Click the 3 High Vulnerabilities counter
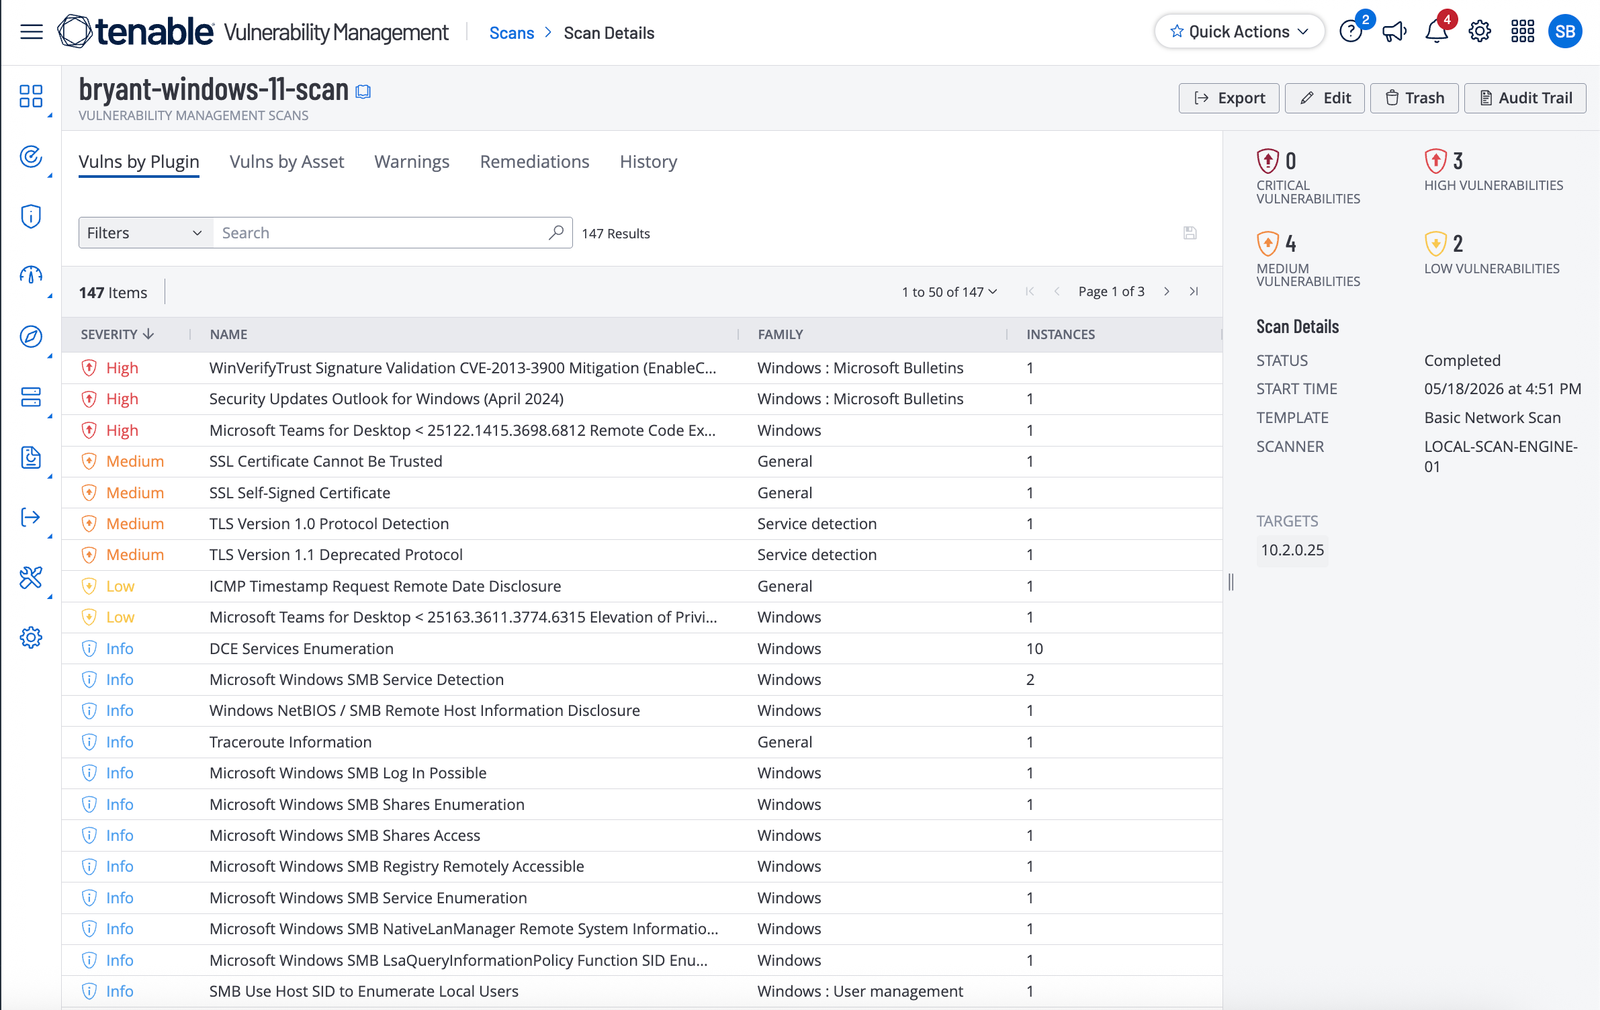 (1494, 170)
